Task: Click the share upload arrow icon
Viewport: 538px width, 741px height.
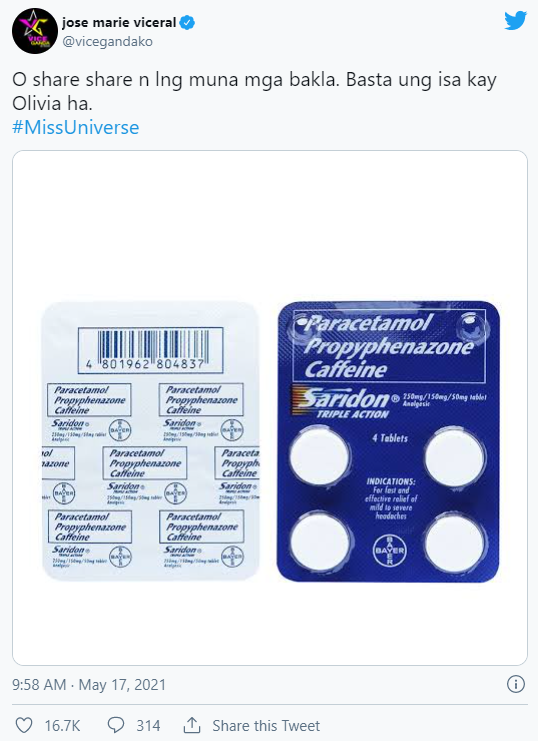Action: (x=192, y=724)
